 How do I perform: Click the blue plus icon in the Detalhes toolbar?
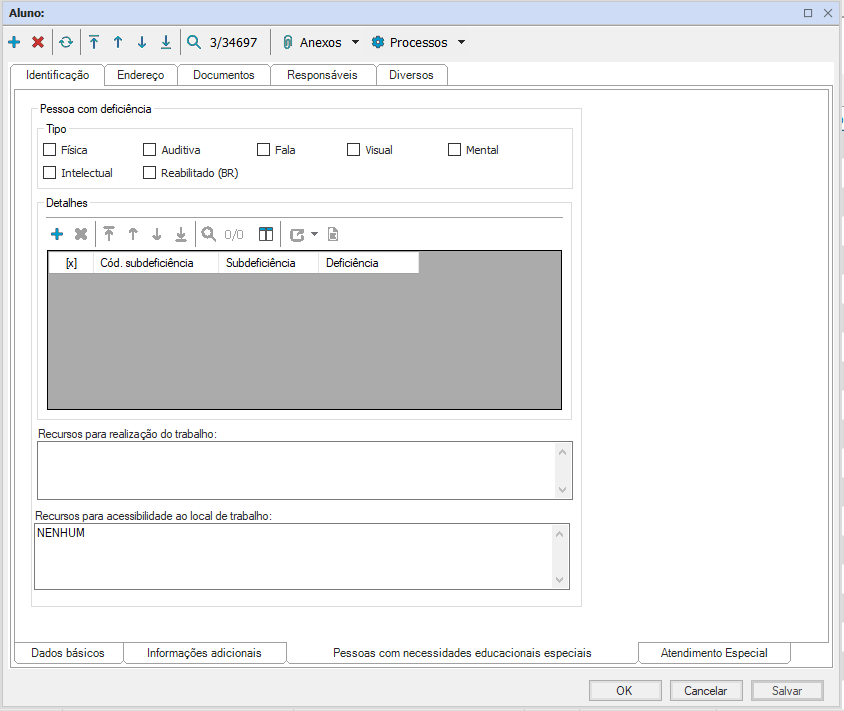(57, 234)
